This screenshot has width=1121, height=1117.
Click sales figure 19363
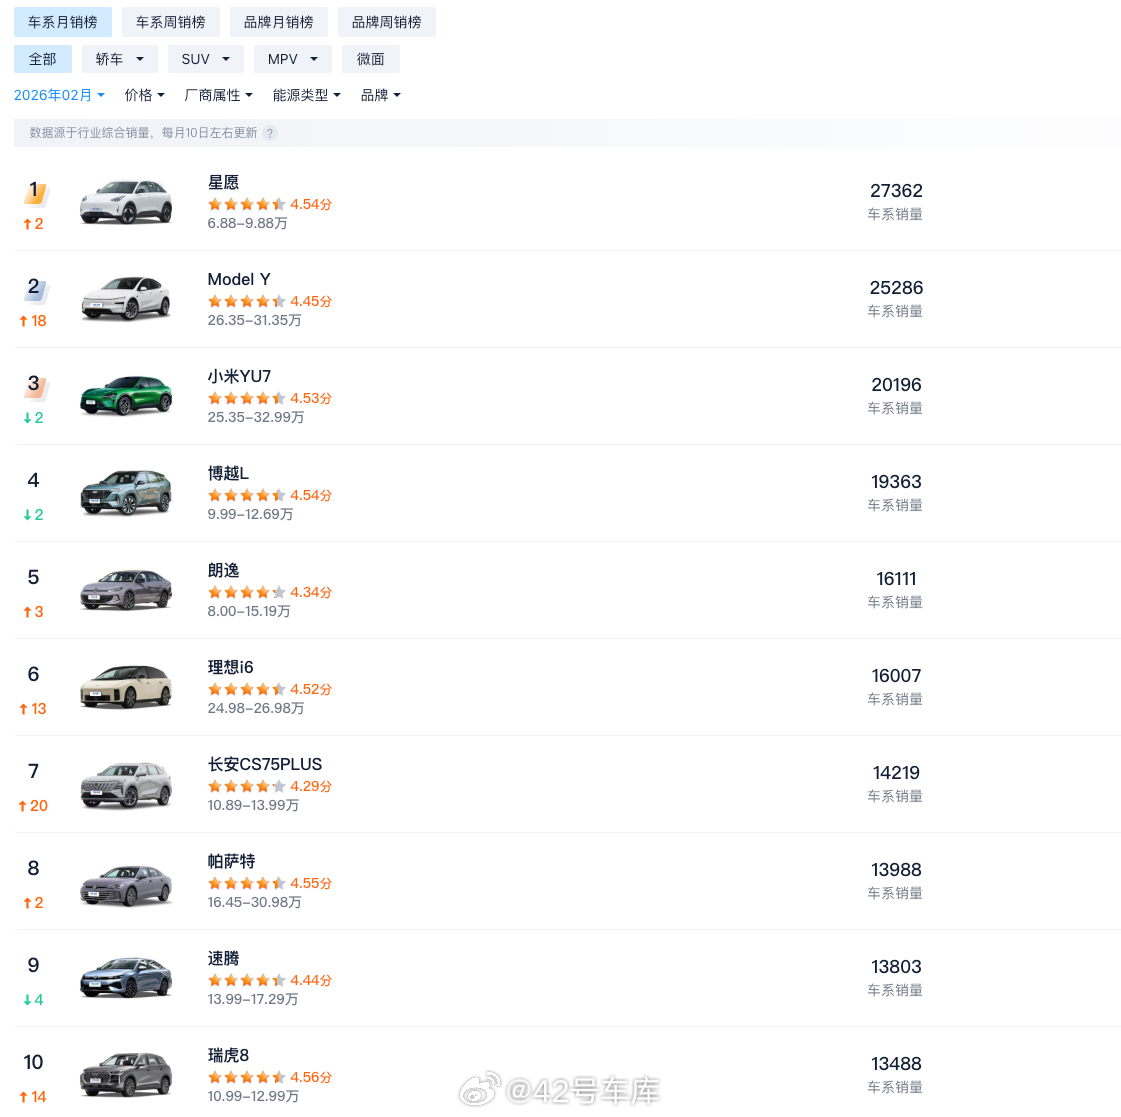896,481
